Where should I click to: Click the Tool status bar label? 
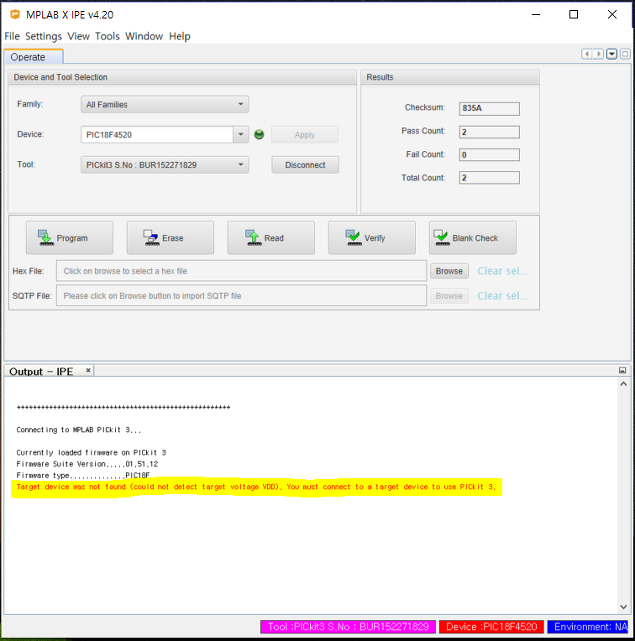click(348, 627)
